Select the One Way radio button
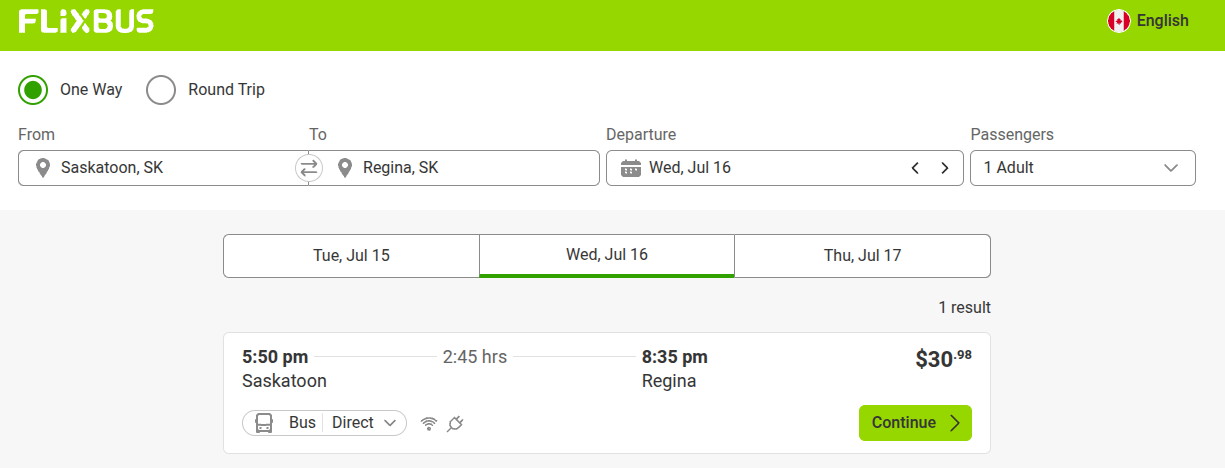Viewport: 1225px width, 468px height. [33, 90]
